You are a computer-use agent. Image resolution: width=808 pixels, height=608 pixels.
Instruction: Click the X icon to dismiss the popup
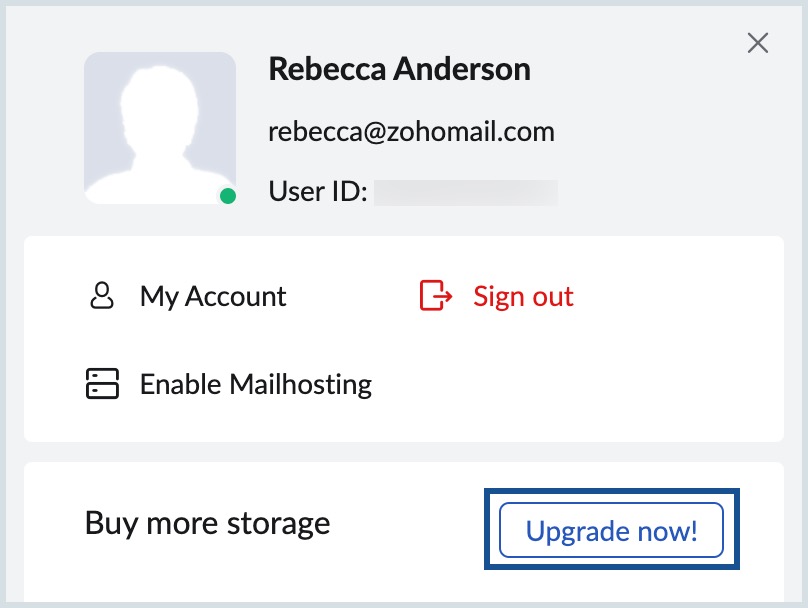(757, 43)
